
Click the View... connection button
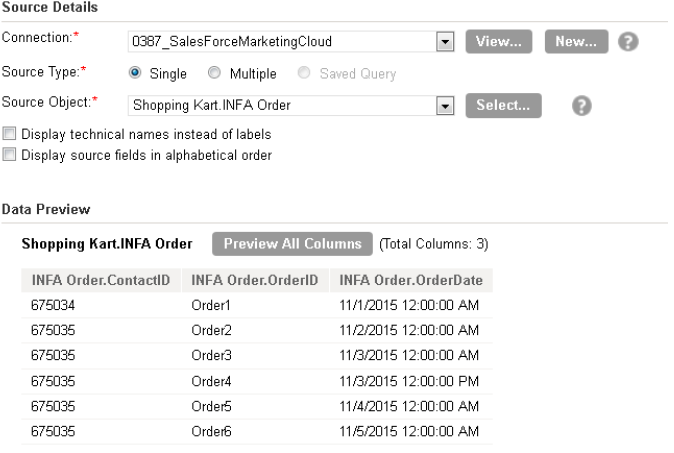pyautogui.click(x=499, y=42)
